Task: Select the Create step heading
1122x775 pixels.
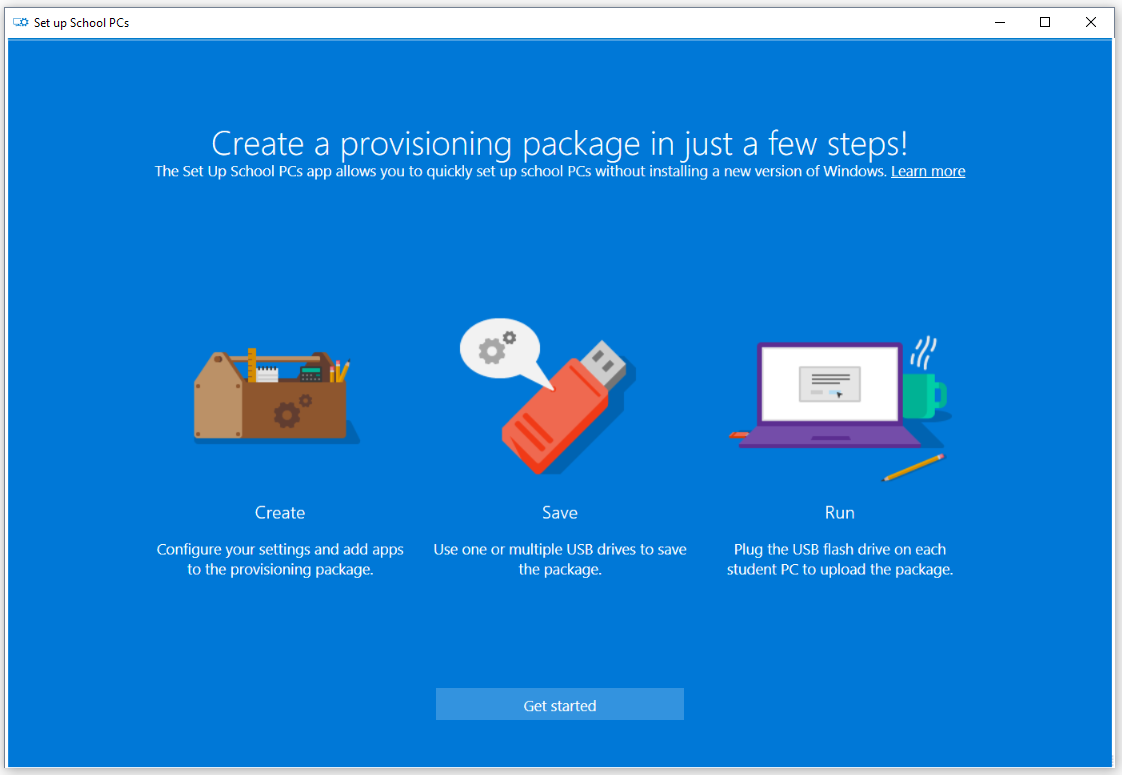Action: pos(280,512)
